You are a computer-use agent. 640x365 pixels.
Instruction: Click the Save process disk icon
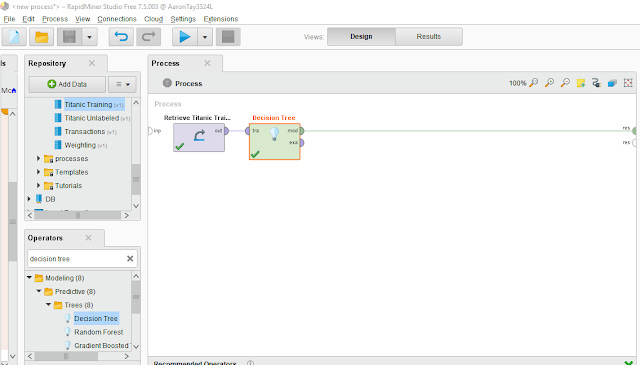69,37
